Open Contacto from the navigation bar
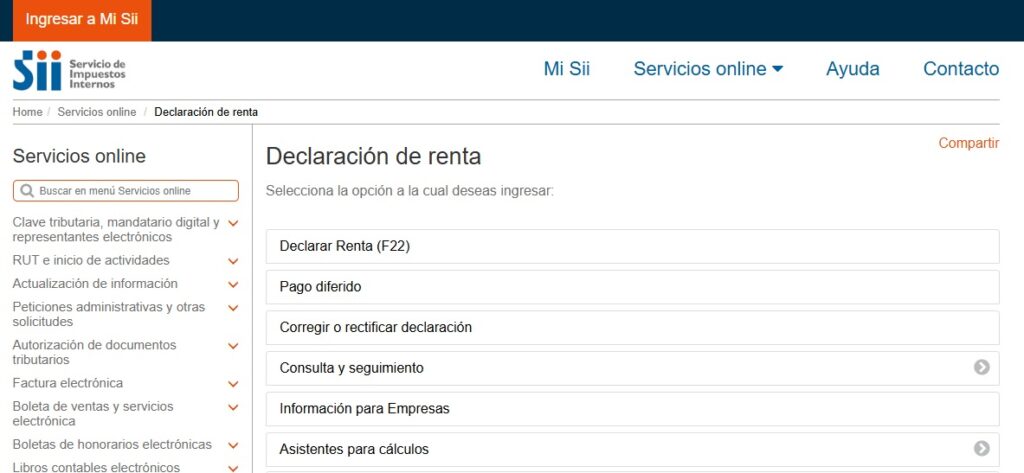1024x473 pixels. point(960,69)
